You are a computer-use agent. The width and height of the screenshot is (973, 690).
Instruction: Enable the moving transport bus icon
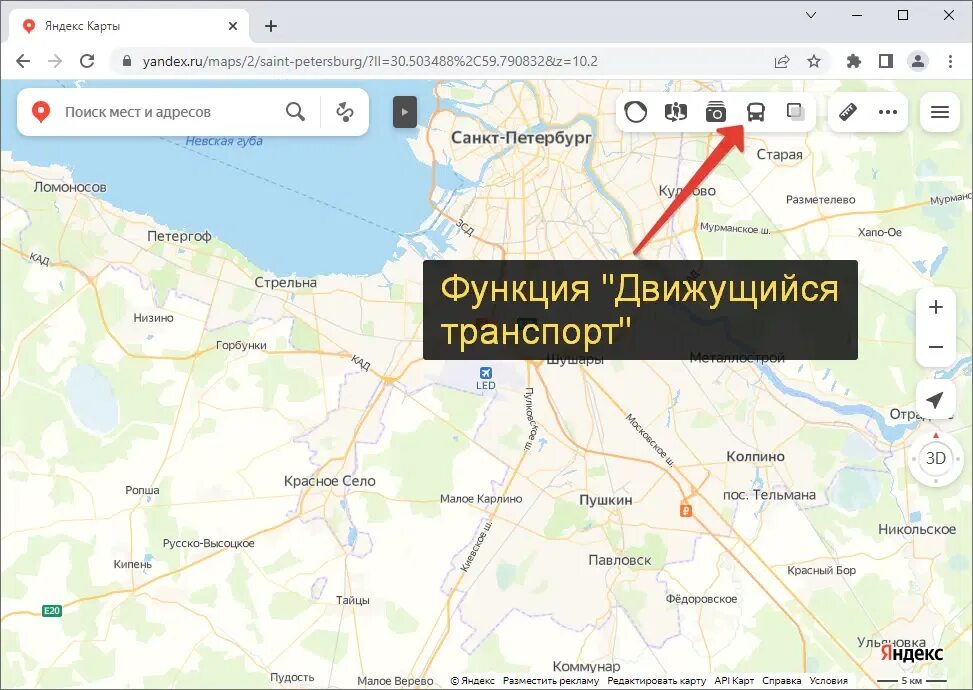pos(755,111)
